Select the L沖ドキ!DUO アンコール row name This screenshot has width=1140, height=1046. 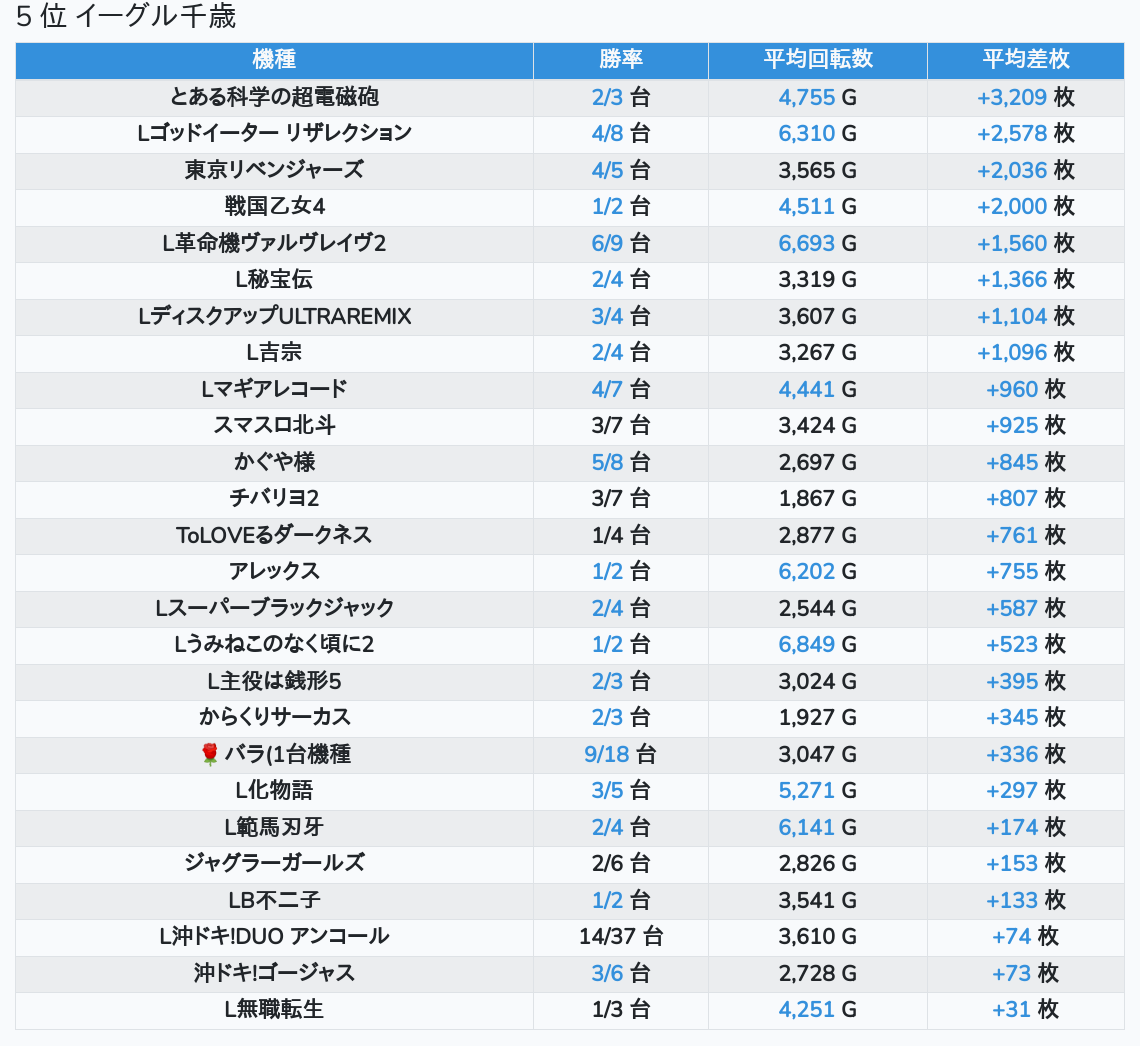pos(274,937)
